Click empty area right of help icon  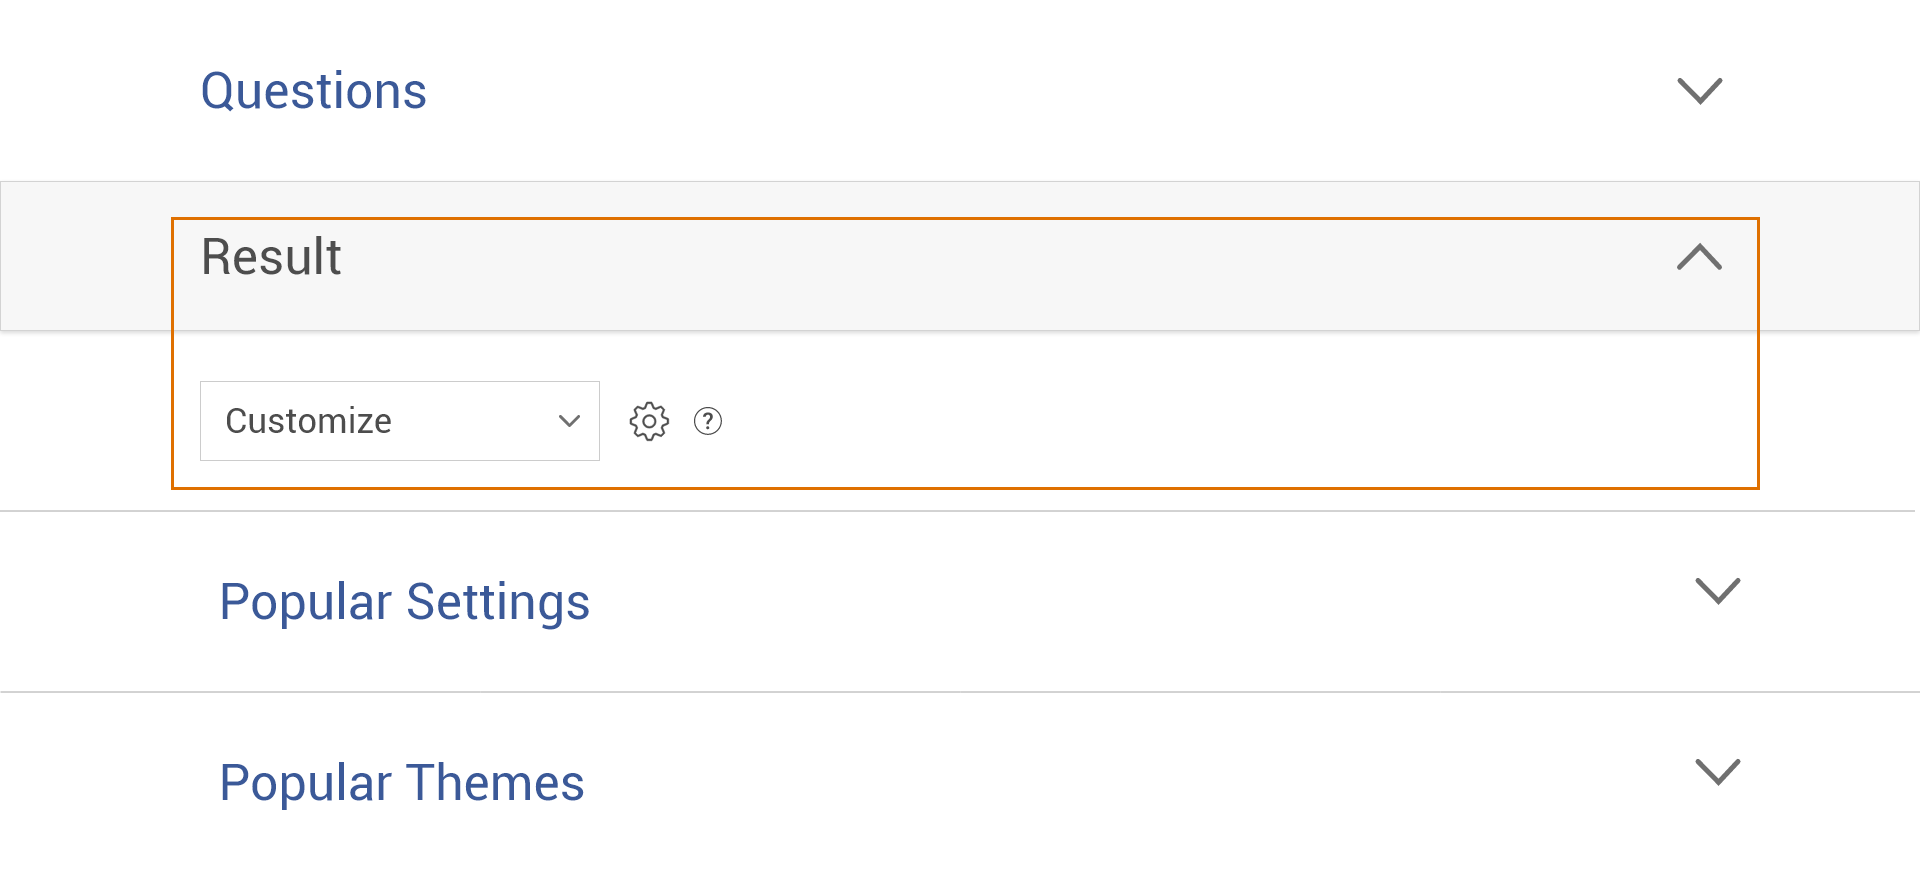[1200, 421]
